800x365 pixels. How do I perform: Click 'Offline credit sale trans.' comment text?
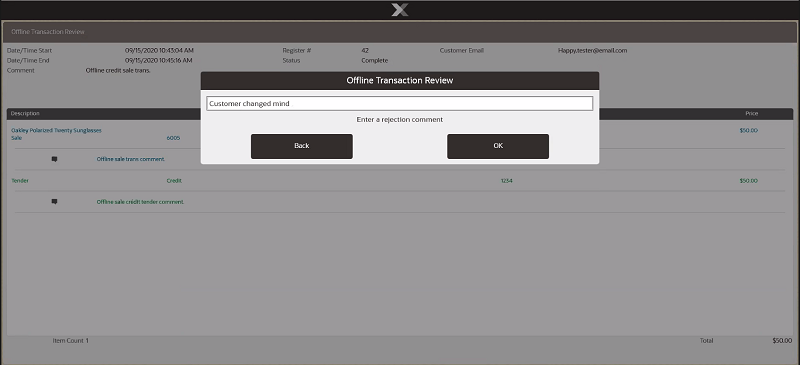(x=118, y=70)
